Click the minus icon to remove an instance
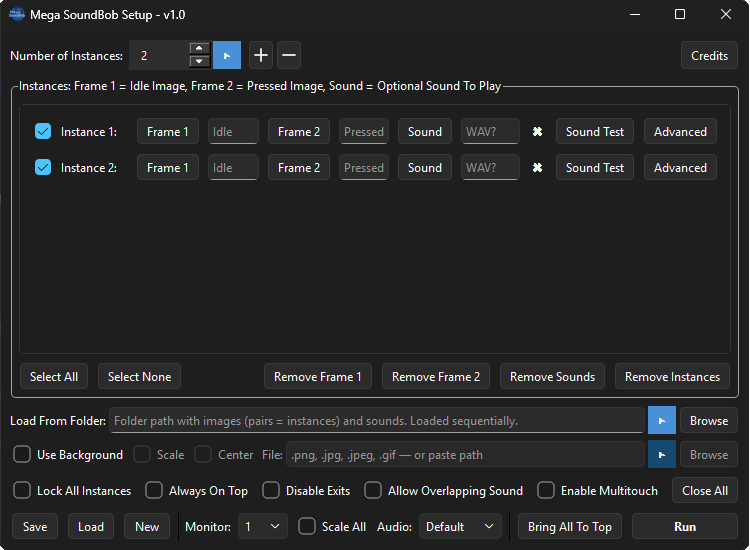 click(x=288, y=55)
